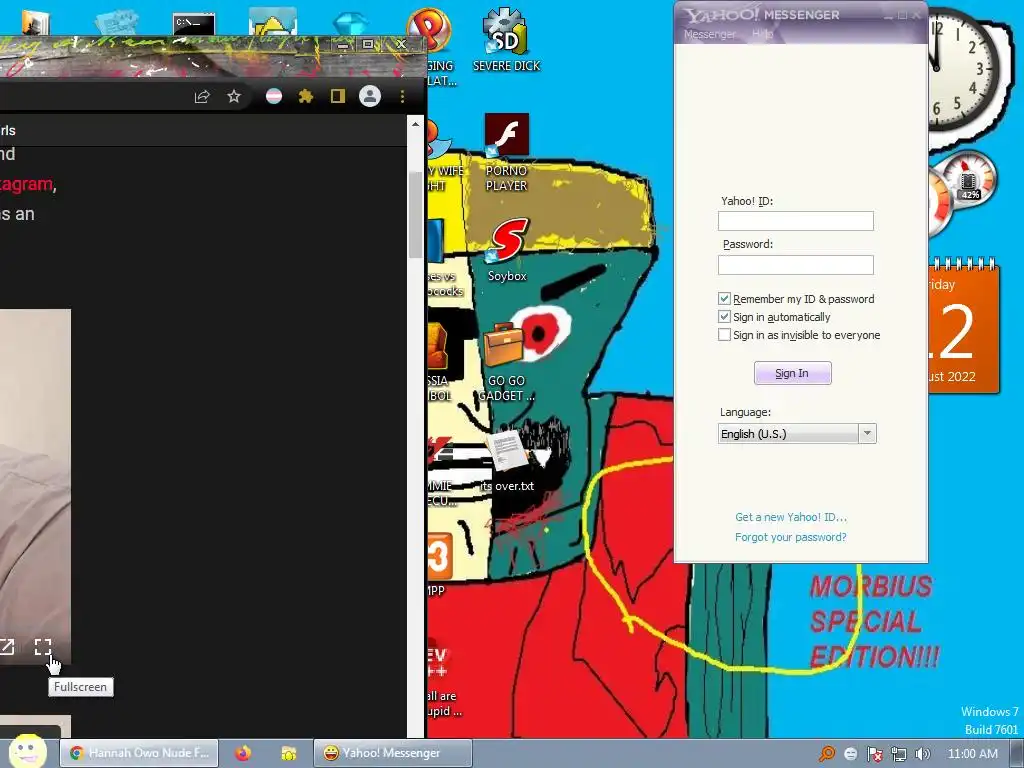The image size is (1024, 768).
Task: Click the Yahoo! ID input field
Action: 795,221
